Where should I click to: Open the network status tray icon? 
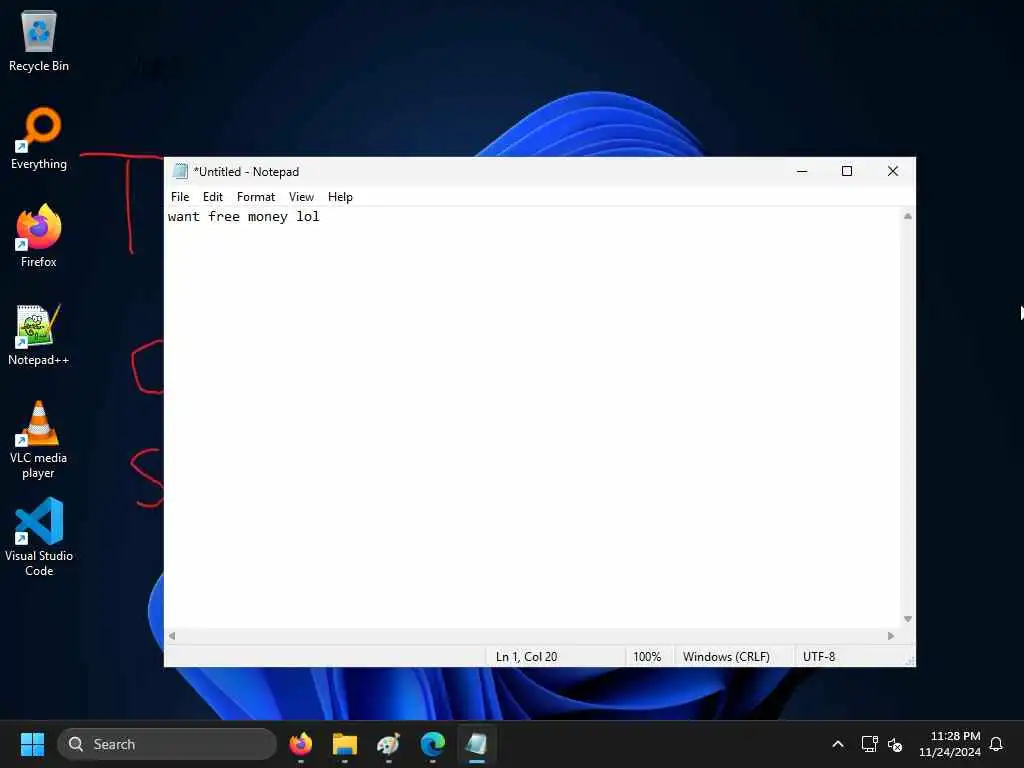tap(869, 744)
